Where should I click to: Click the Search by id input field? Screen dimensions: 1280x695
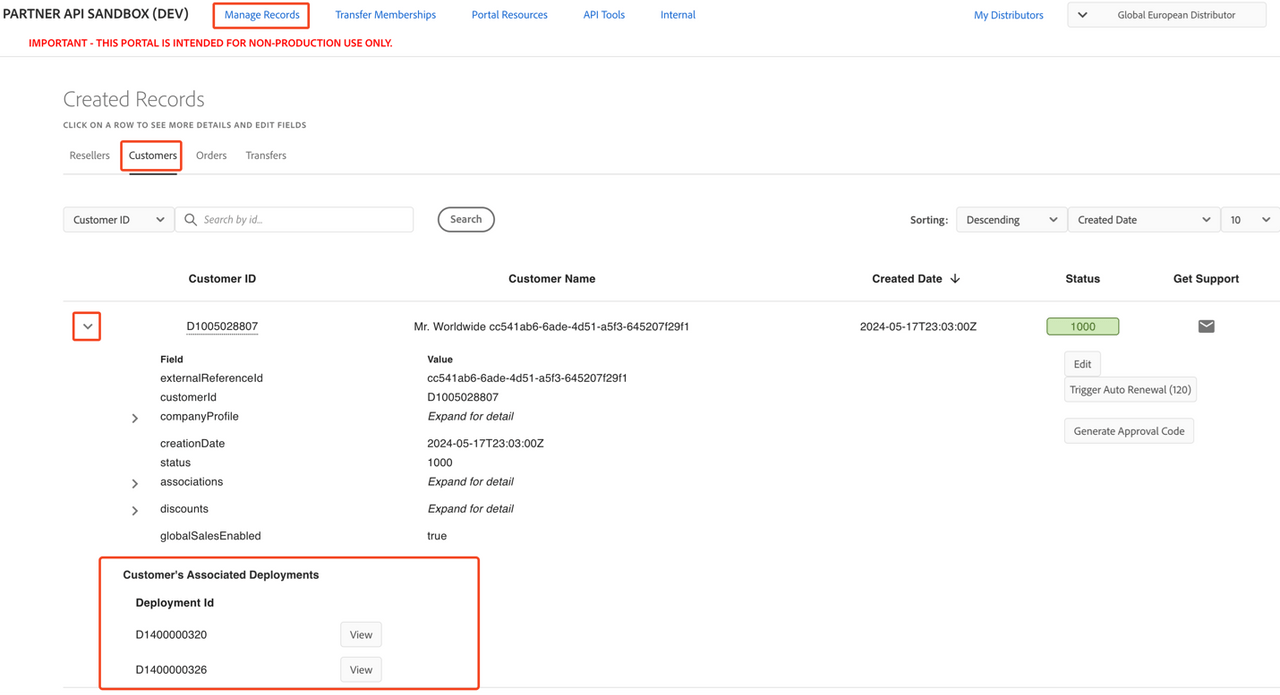pyautogui.click(x=305, y=220)
